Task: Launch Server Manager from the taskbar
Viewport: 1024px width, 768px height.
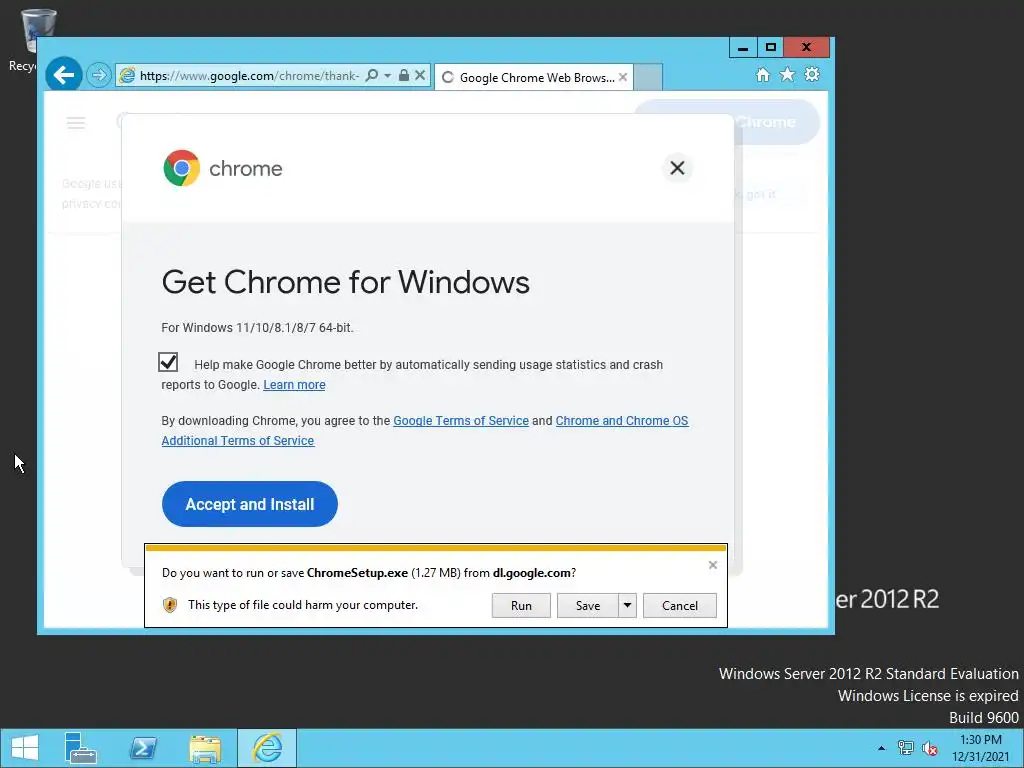Action: pyautogui.click(x=80, y=748)
